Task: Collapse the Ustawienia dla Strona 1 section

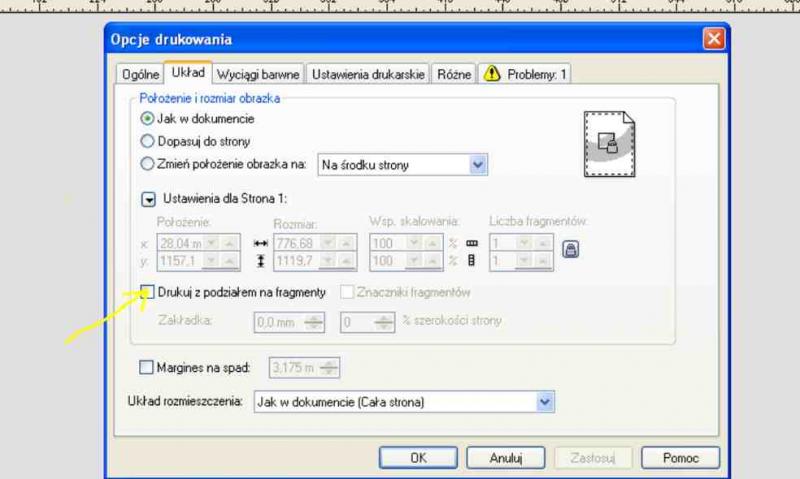Action: coord(148,199)
